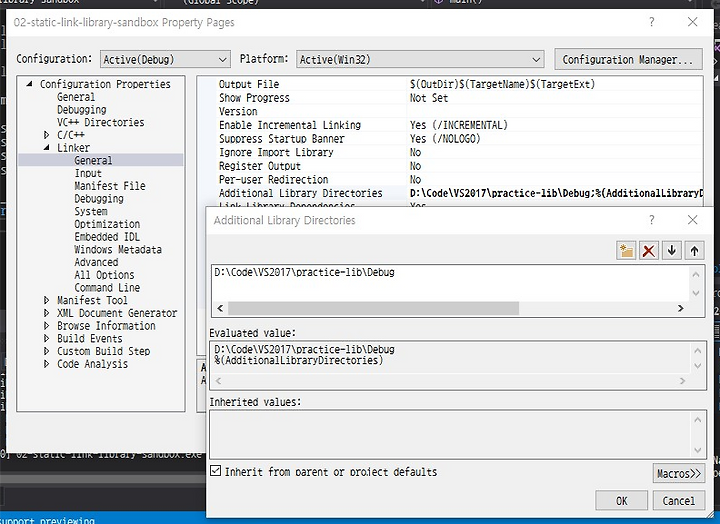Close the Property Pages window
This screenshot has height=524, width=720.
692,22
